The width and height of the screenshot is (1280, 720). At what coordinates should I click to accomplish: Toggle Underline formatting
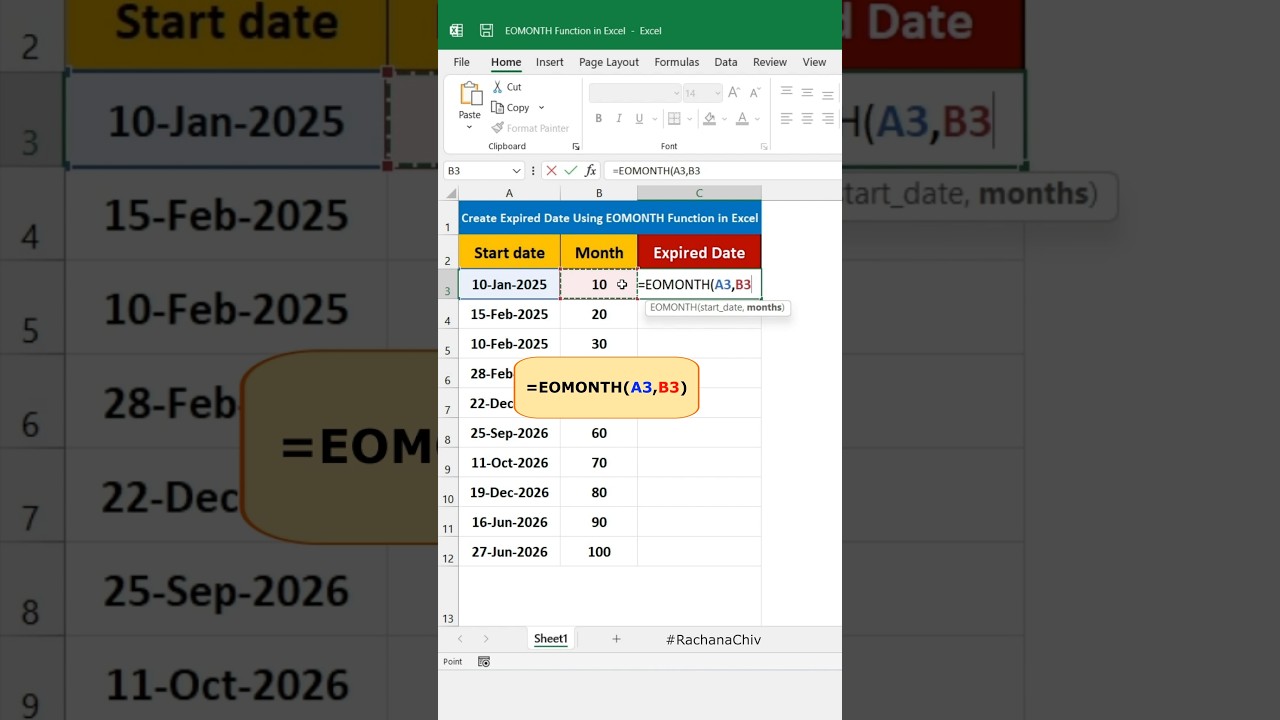pyautogui.click(x=638, y=119)
